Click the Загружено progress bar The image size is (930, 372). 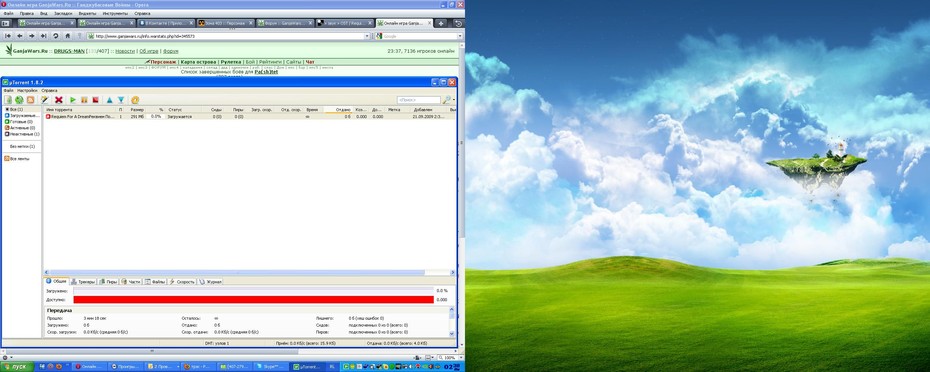(x=253, y=291)
